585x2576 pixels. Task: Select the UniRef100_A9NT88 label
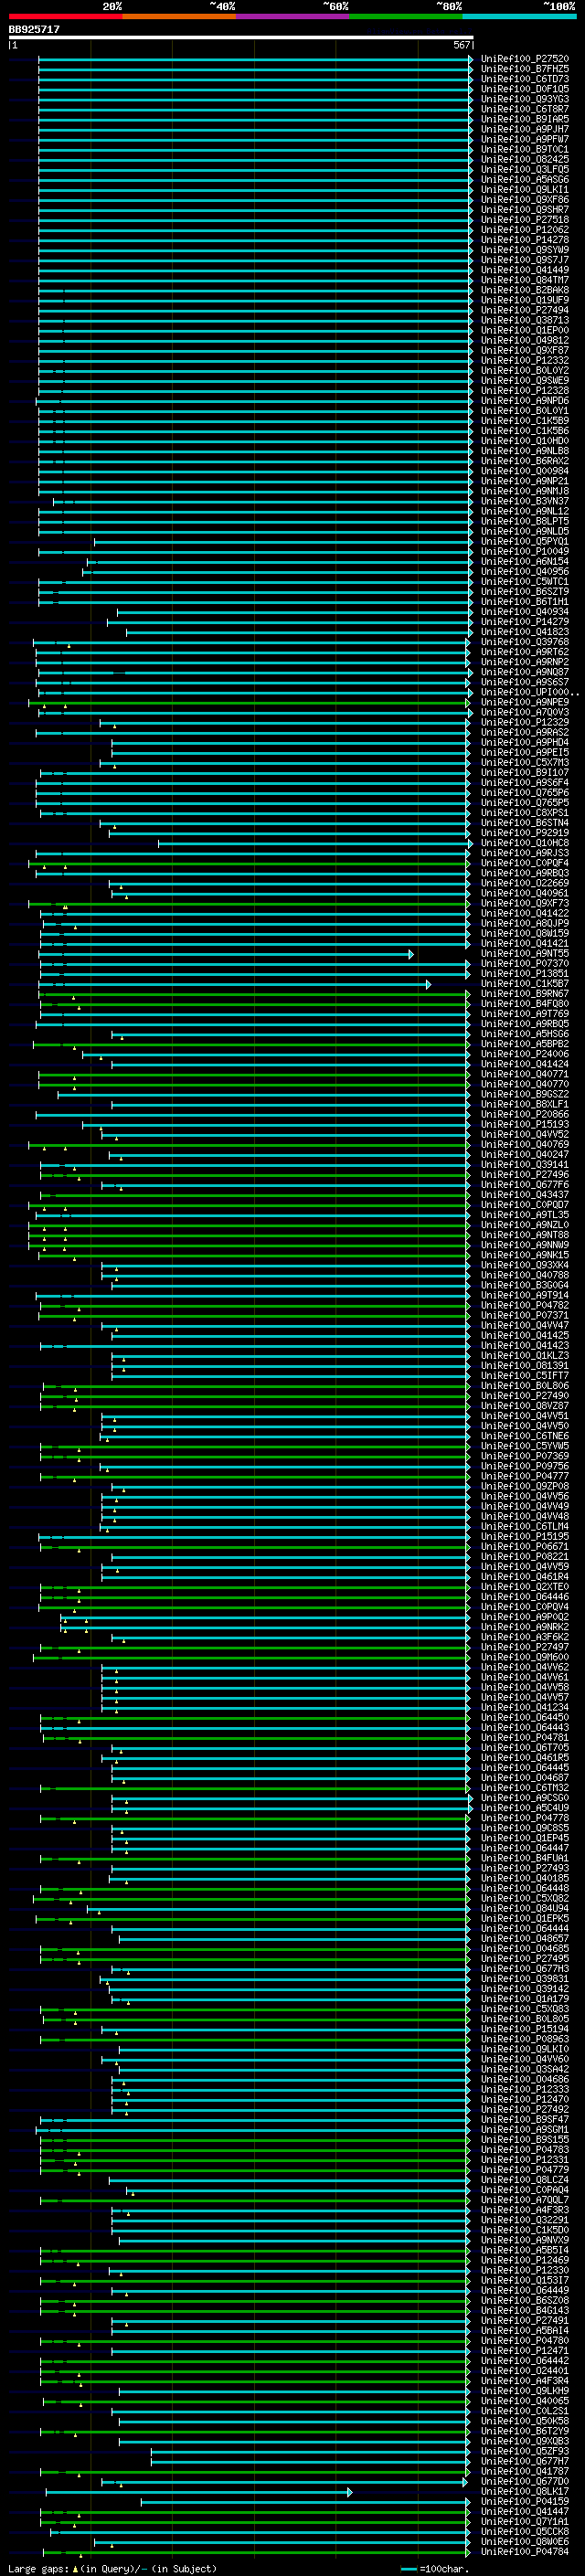[x=525, y=1235]
